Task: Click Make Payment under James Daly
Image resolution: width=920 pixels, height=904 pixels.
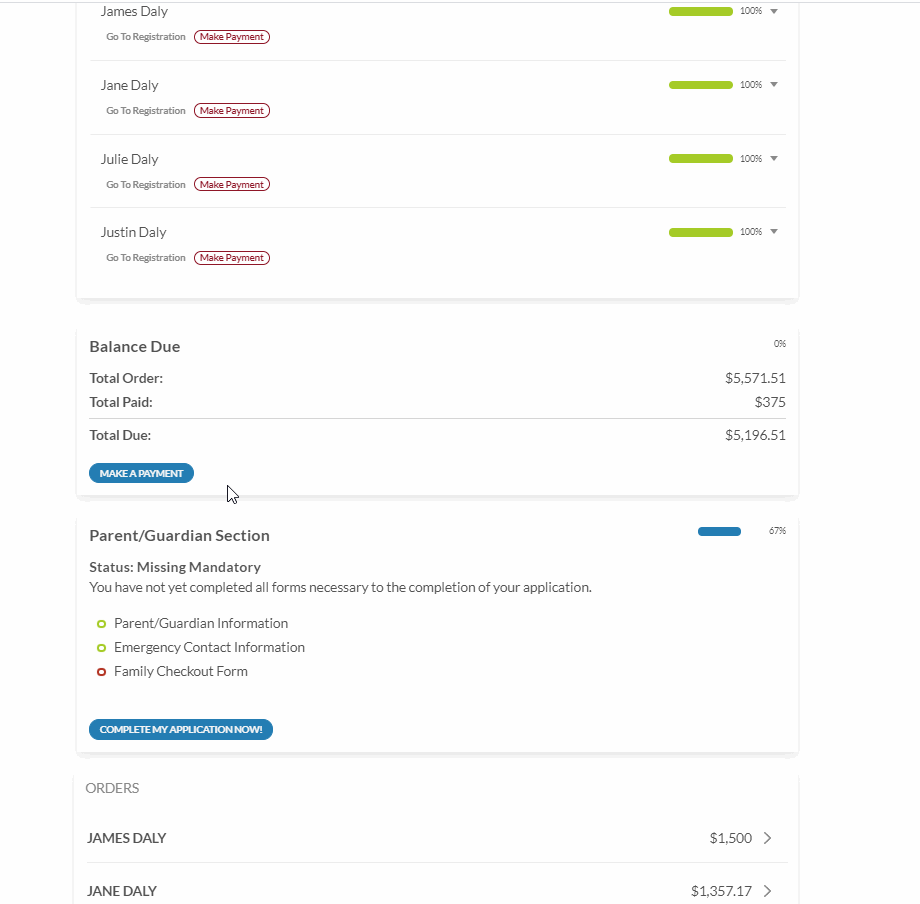Action: (232, 37)
